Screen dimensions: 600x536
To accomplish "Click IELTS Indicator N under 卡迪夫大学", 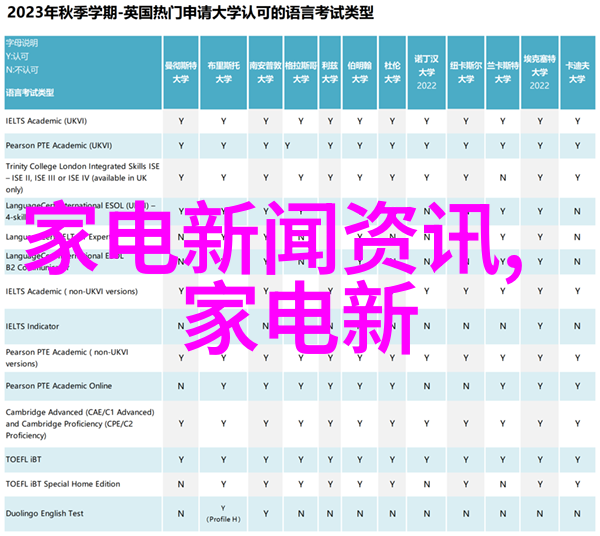I will coord(577,326).
